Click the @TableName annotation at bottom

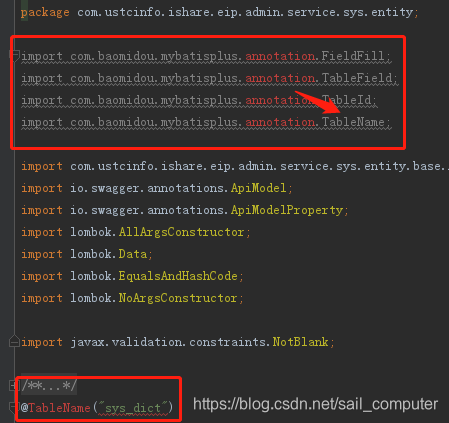pyautogui.click(x=56, y=408)
